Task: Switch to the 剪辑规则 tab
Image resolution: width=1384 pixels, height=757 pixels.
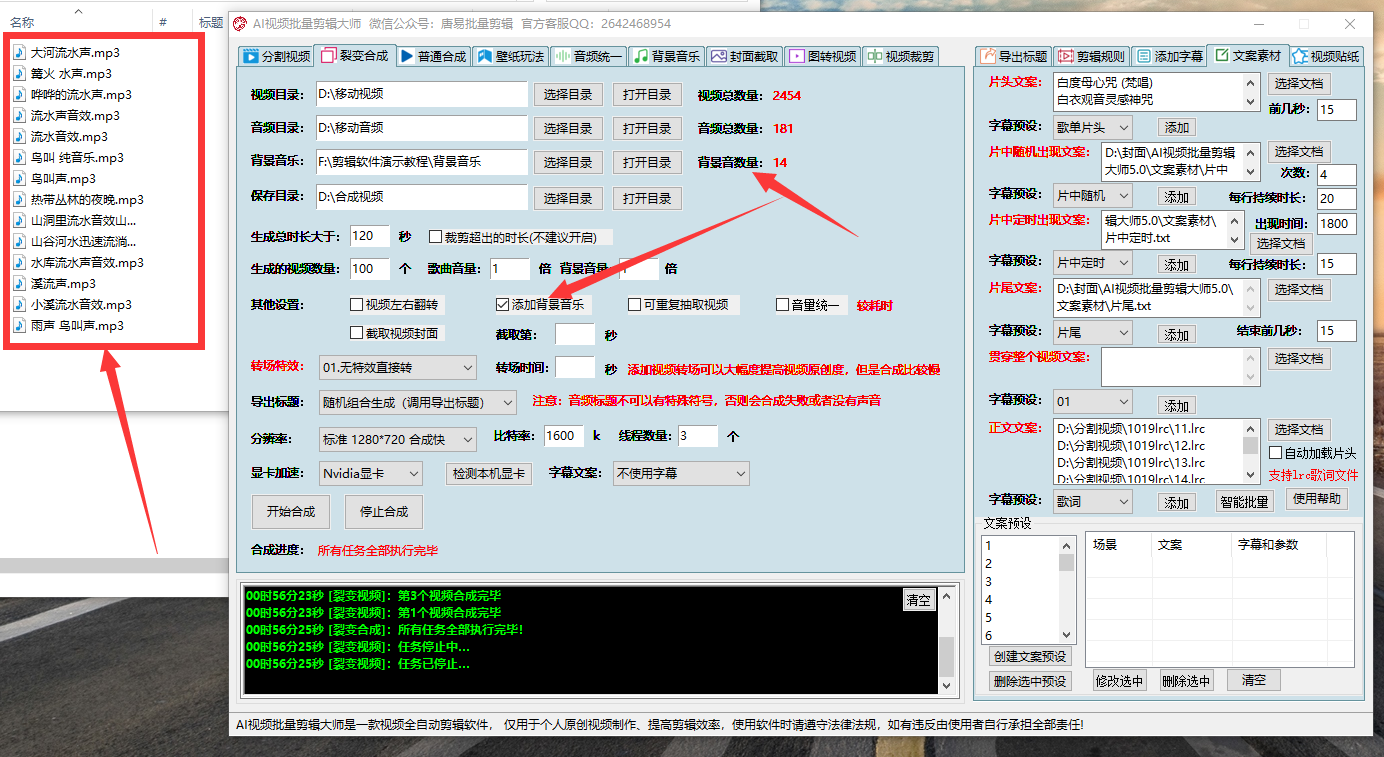Action: pyautogui.click(x=1090, y=57)
